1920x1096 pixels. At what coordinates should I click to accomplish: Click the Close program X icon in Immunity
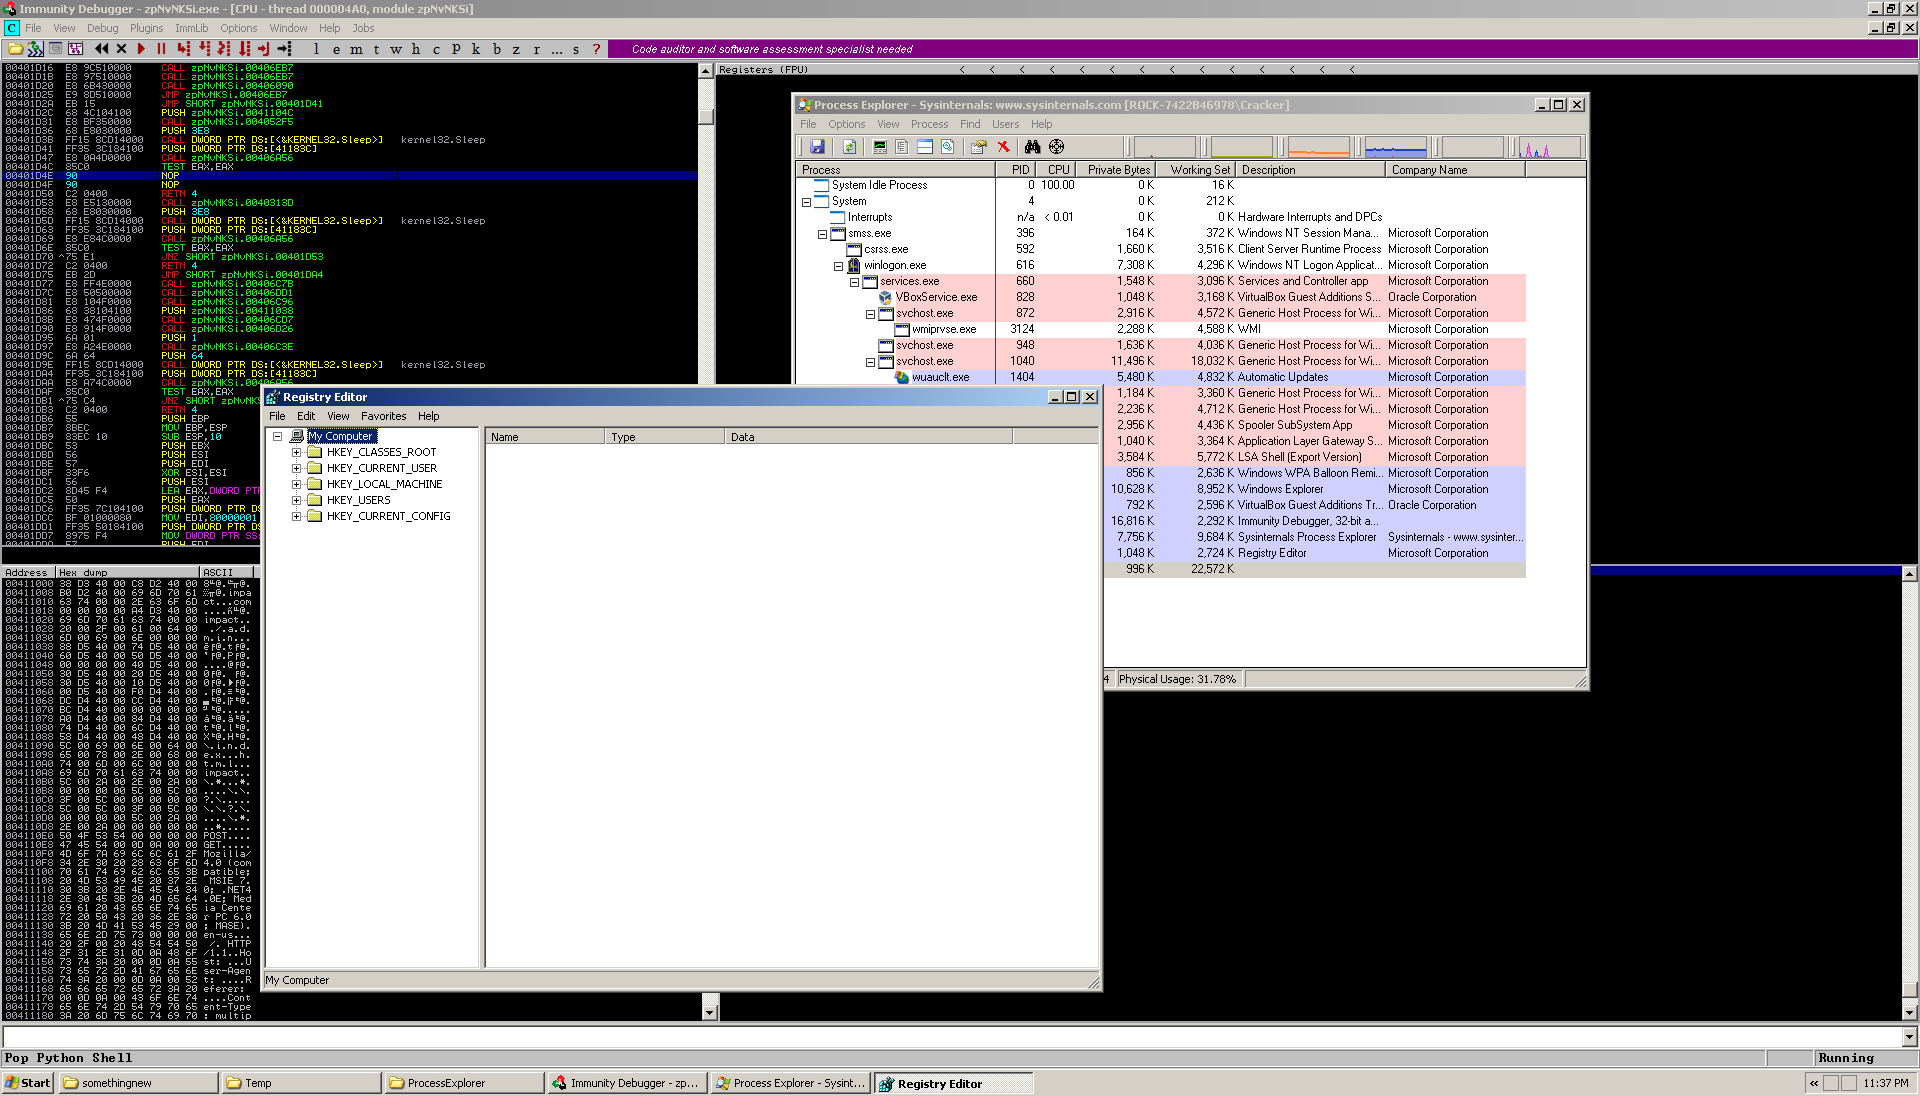tap(121, 48)
